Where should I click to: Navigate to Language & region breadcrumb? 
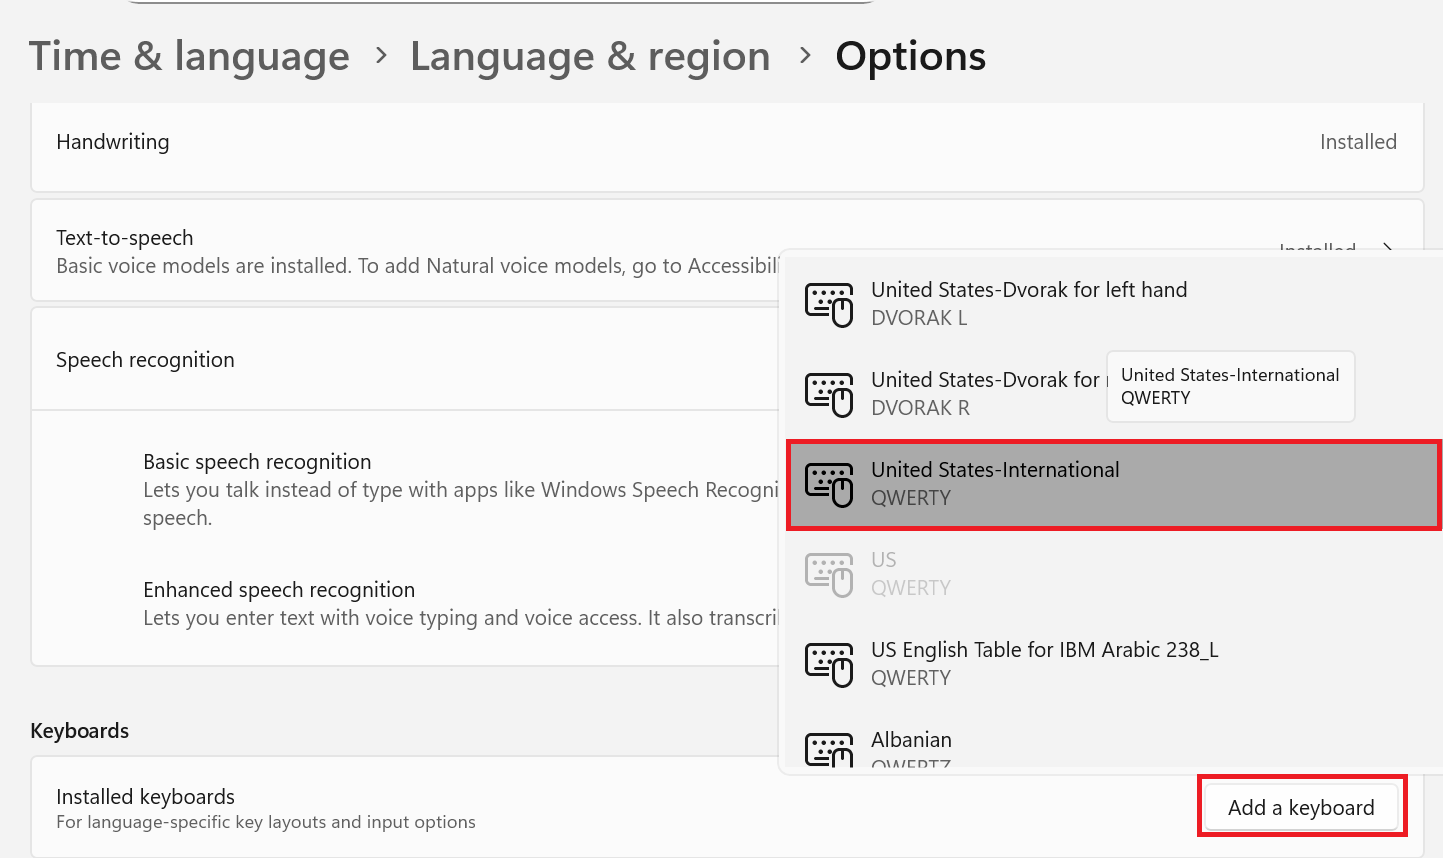pyautogui.click(x=590, y=57)
